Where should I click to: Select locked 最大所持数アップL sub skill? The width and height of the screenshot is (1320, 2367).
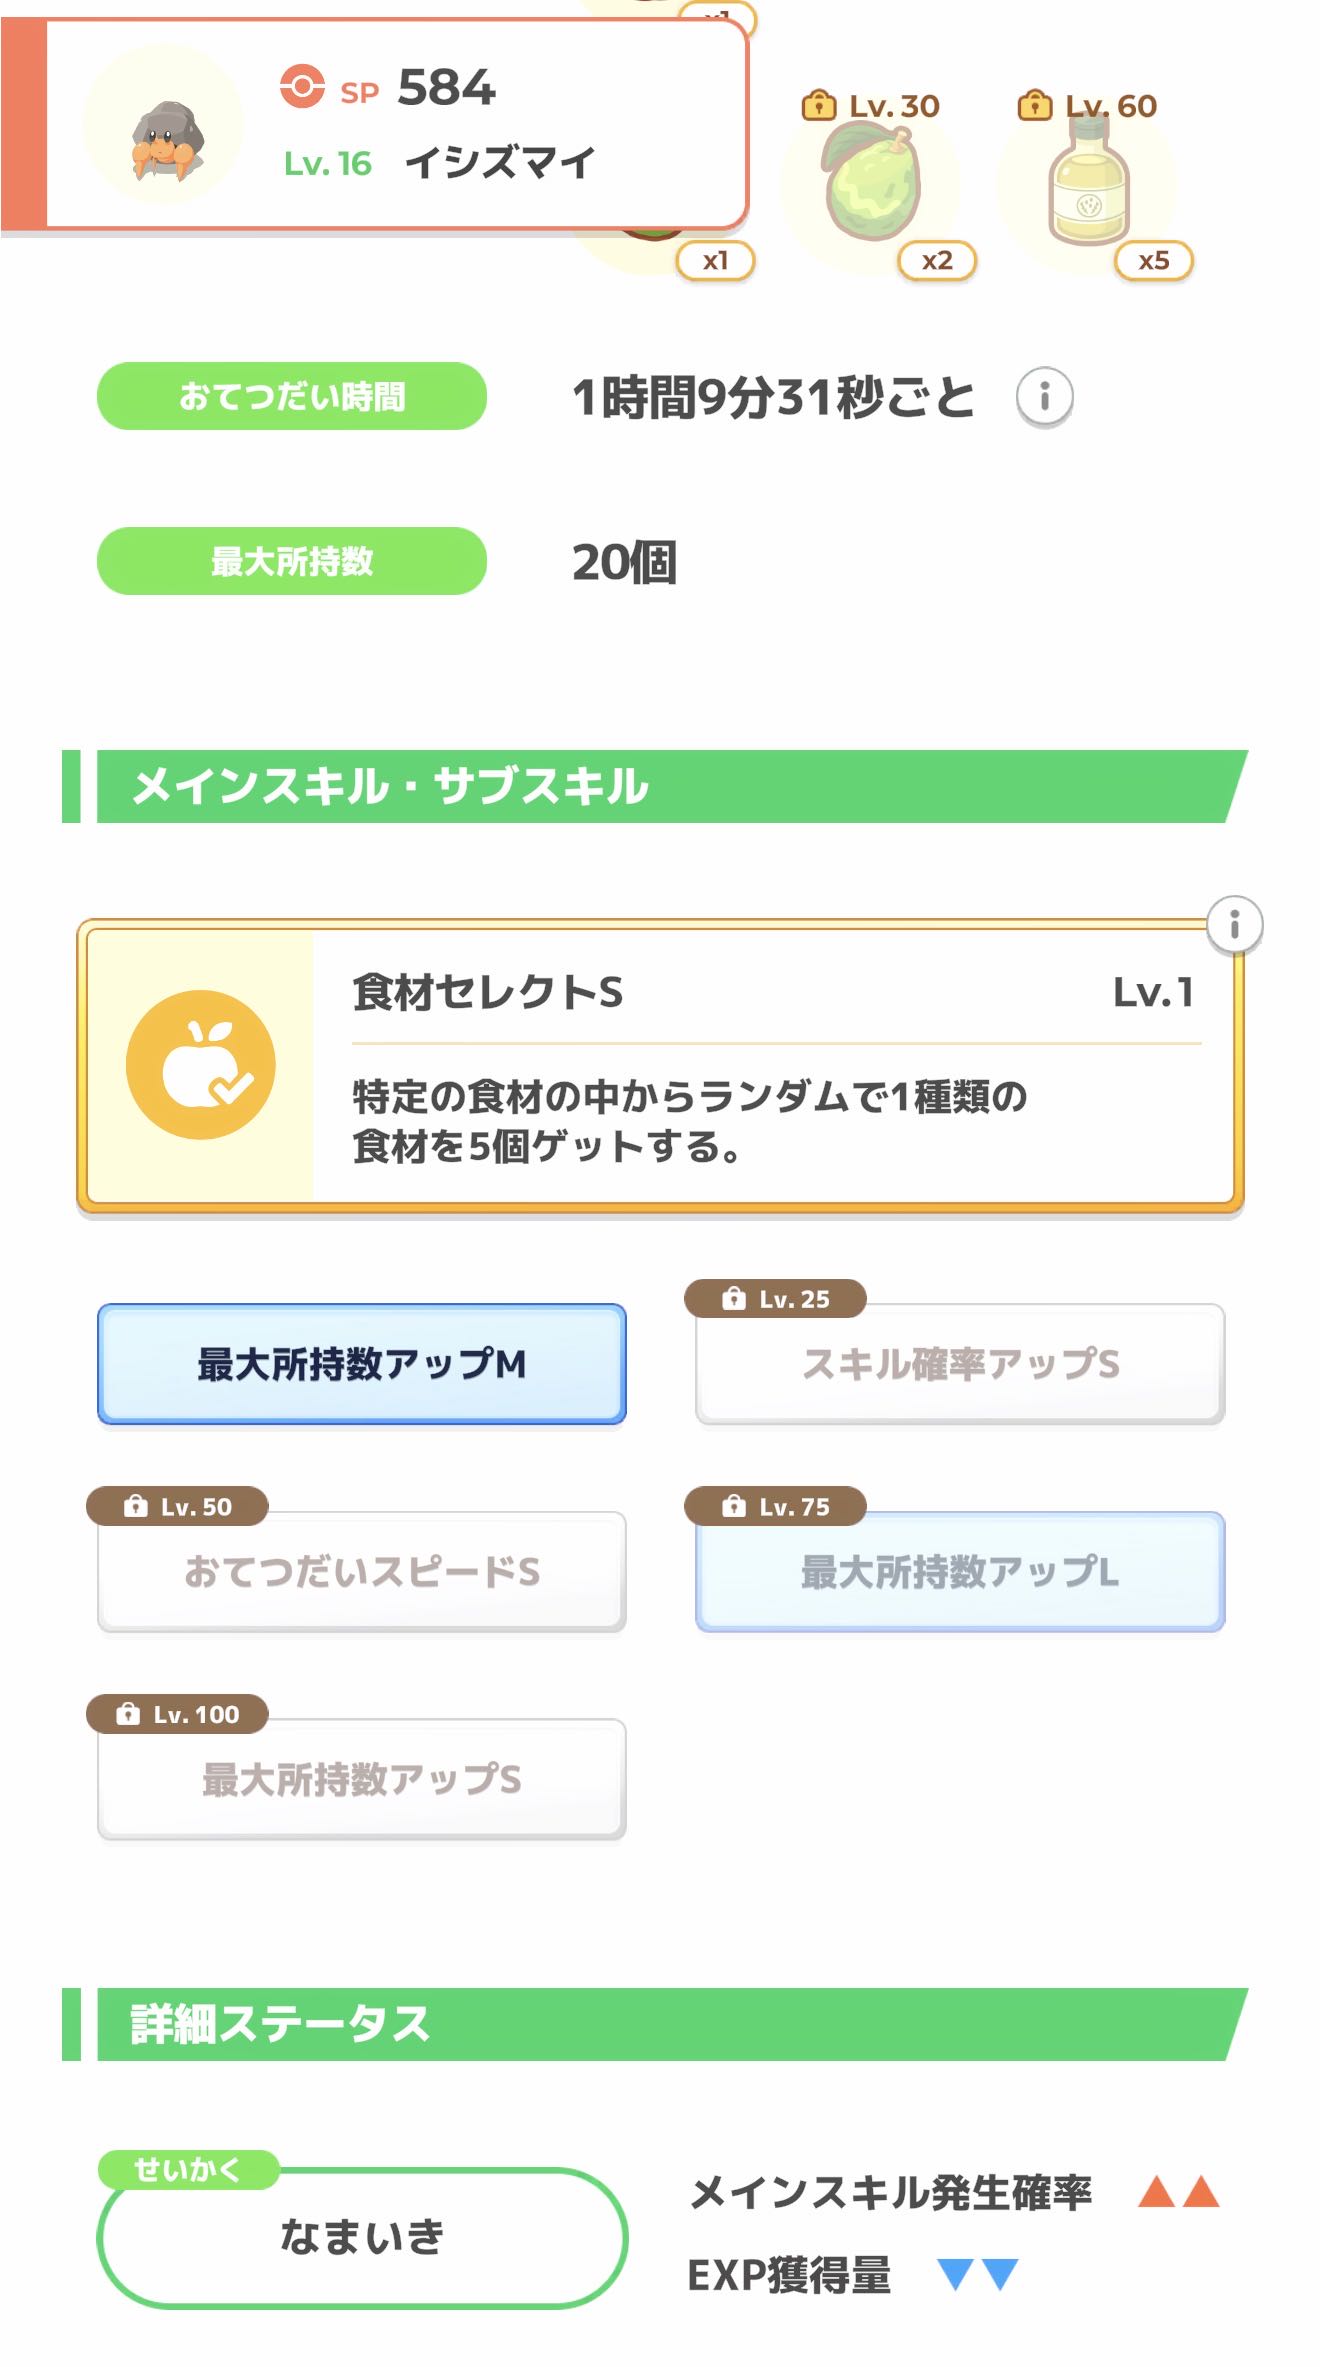[x=960, y=1571]
